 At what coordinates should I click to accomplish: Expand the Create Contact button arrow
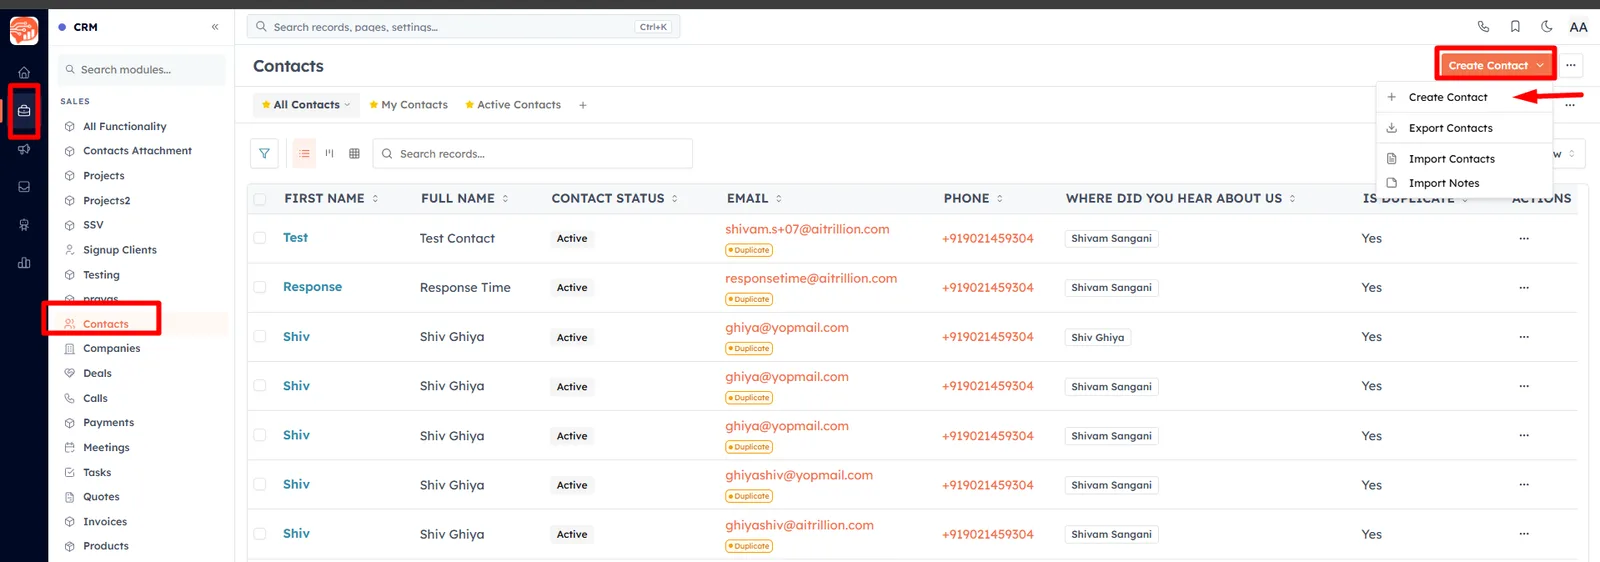point(1540,66)
